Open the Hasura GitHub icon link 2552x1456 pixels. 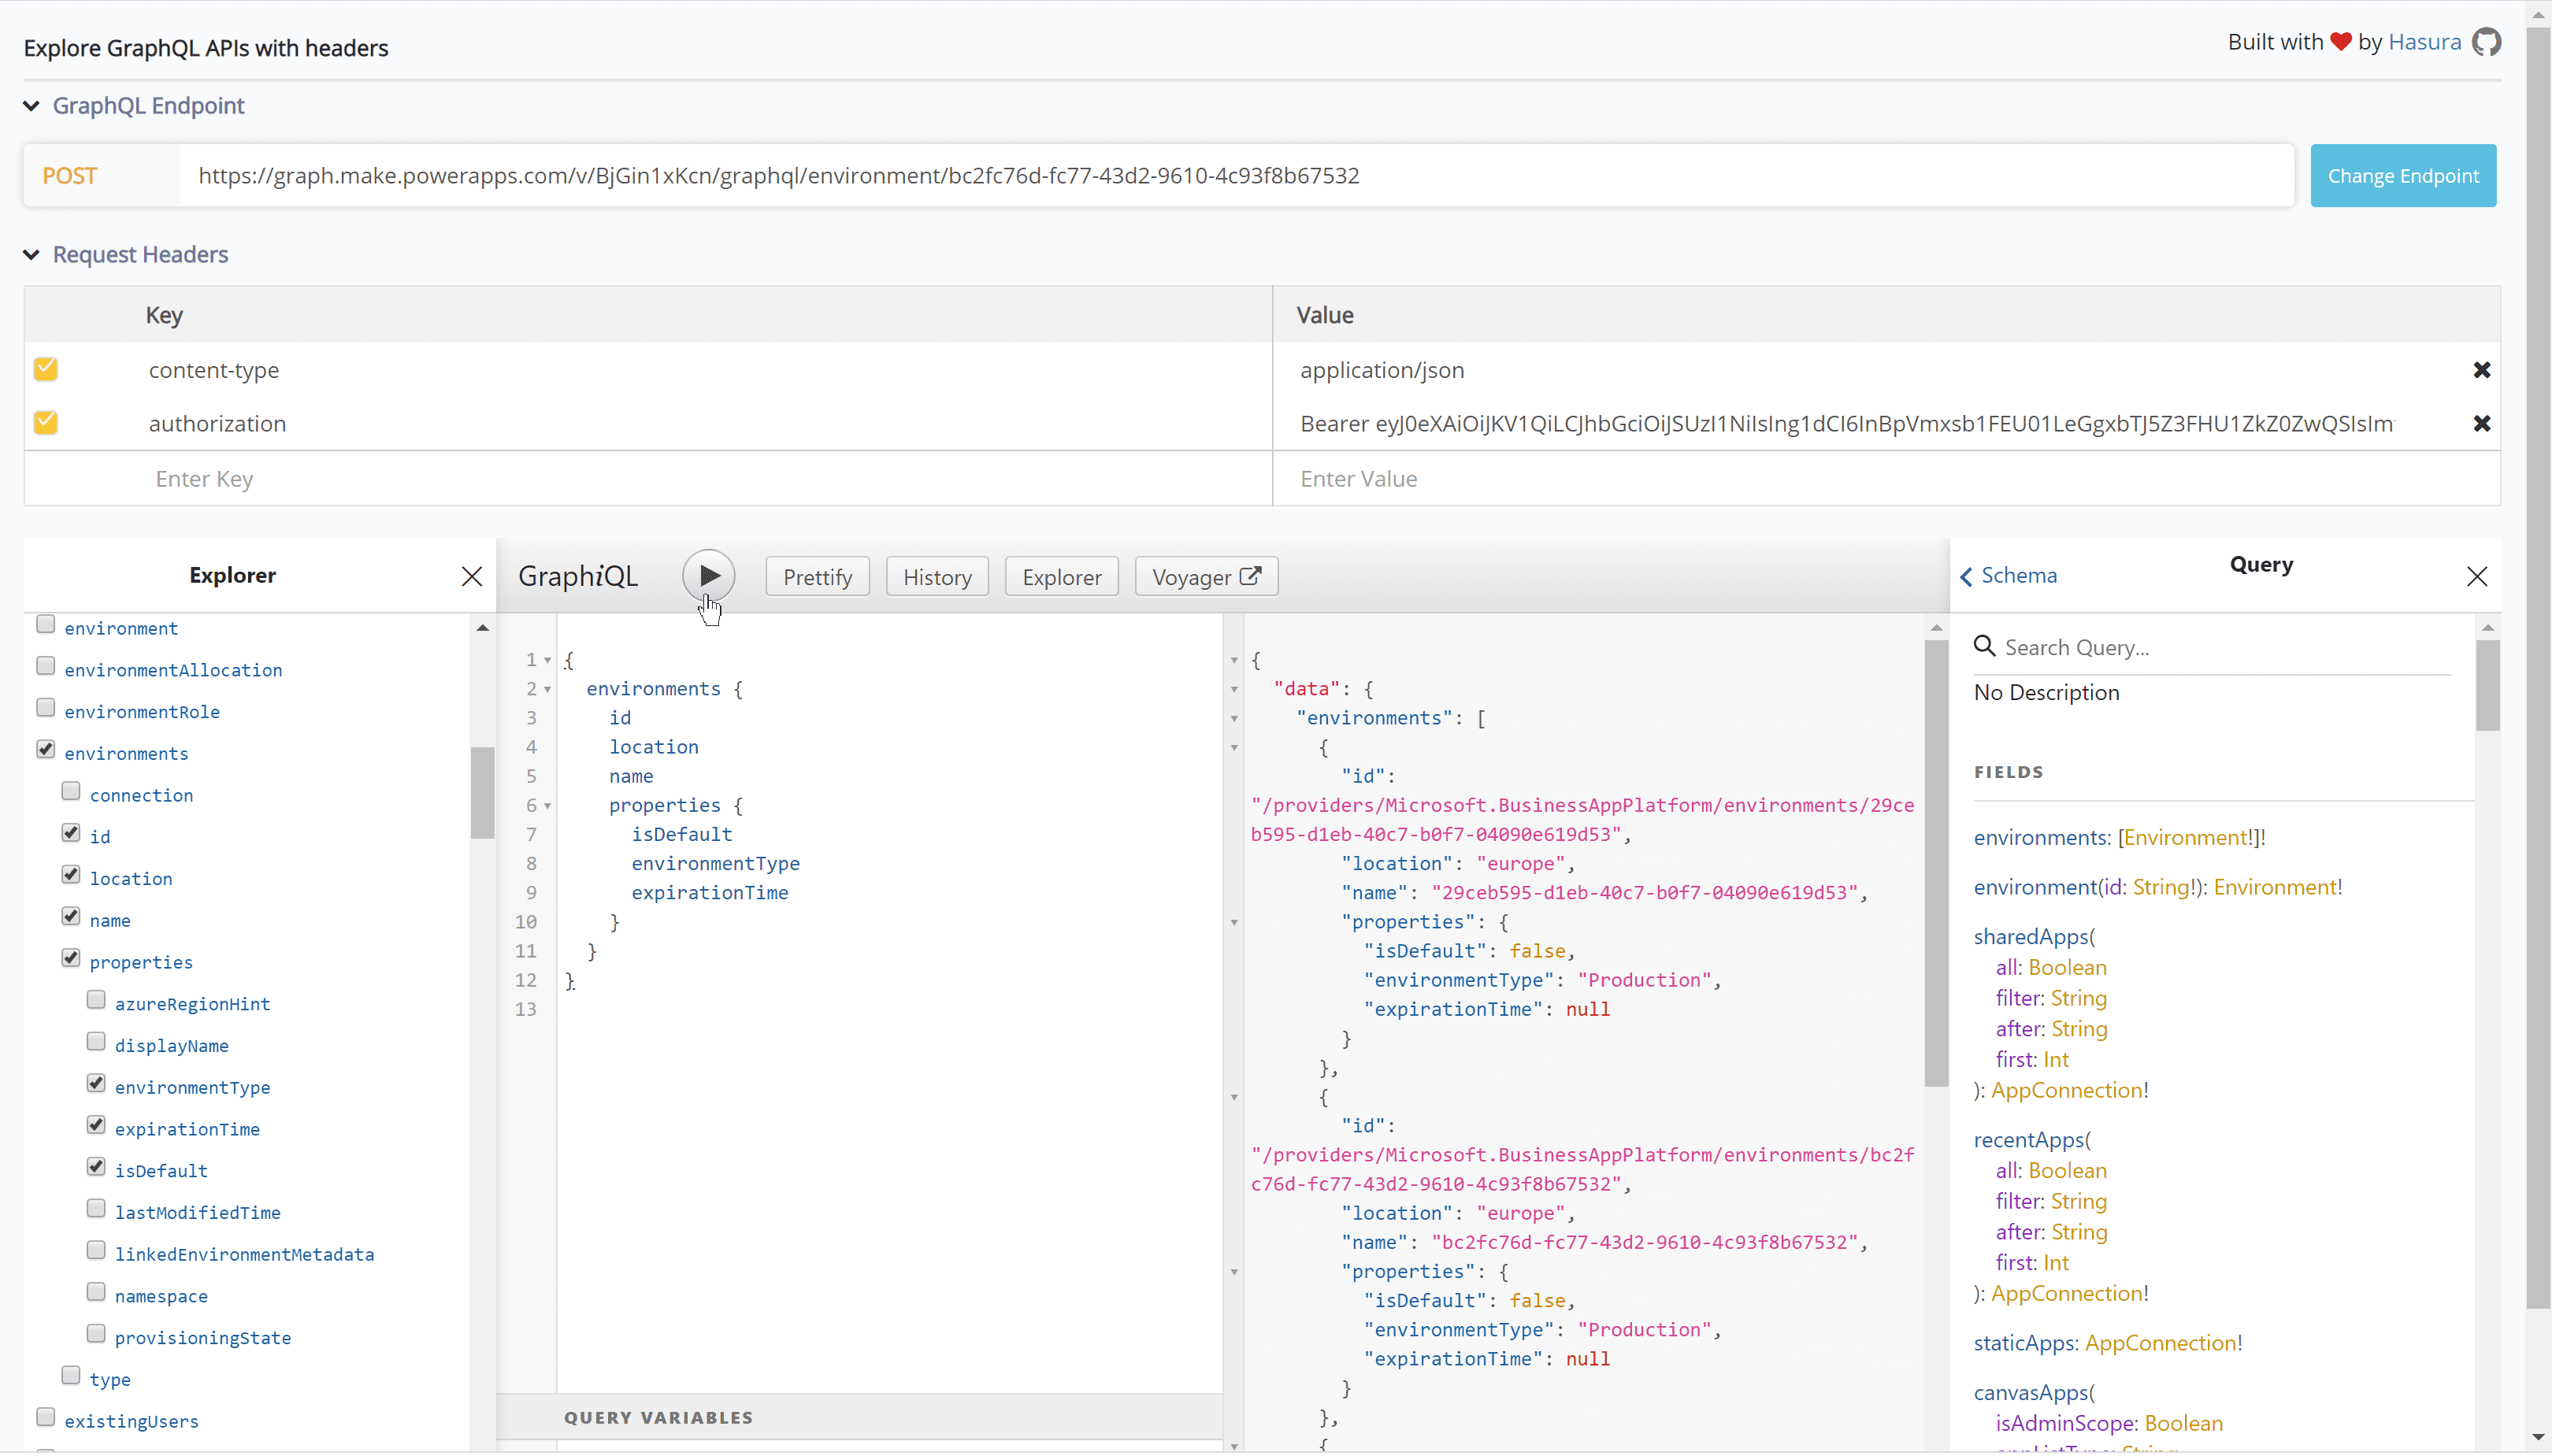[2485, 42]
